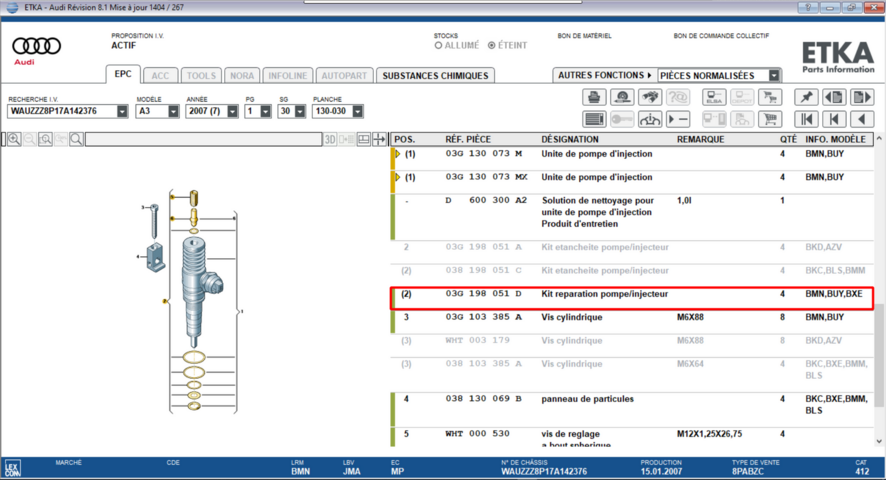Screen dimensions: 886x480
Task: Click the horizontal expand-arrow icon
Action: [x=379, y=139]
